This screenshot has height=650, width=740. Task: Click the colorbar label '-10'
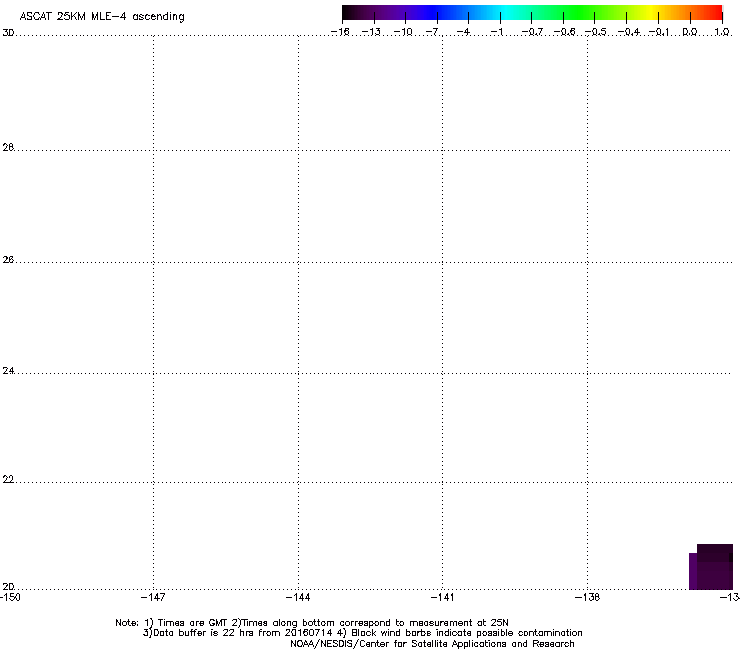[x=403, y=32]
